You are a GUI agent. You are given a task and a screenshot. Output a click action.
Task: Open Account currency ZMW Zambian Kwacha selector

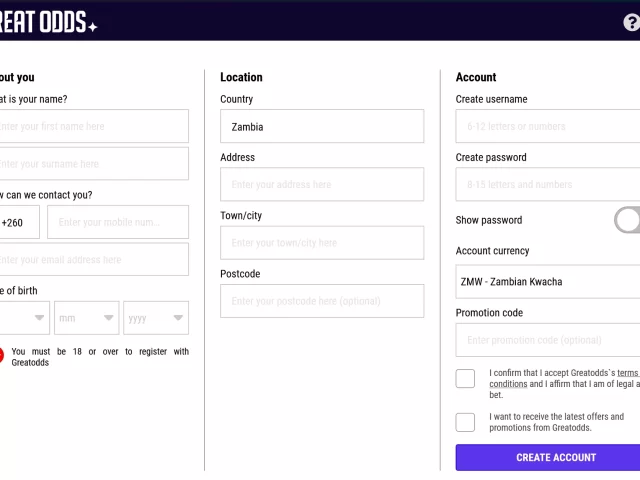(x=548, y=282)
